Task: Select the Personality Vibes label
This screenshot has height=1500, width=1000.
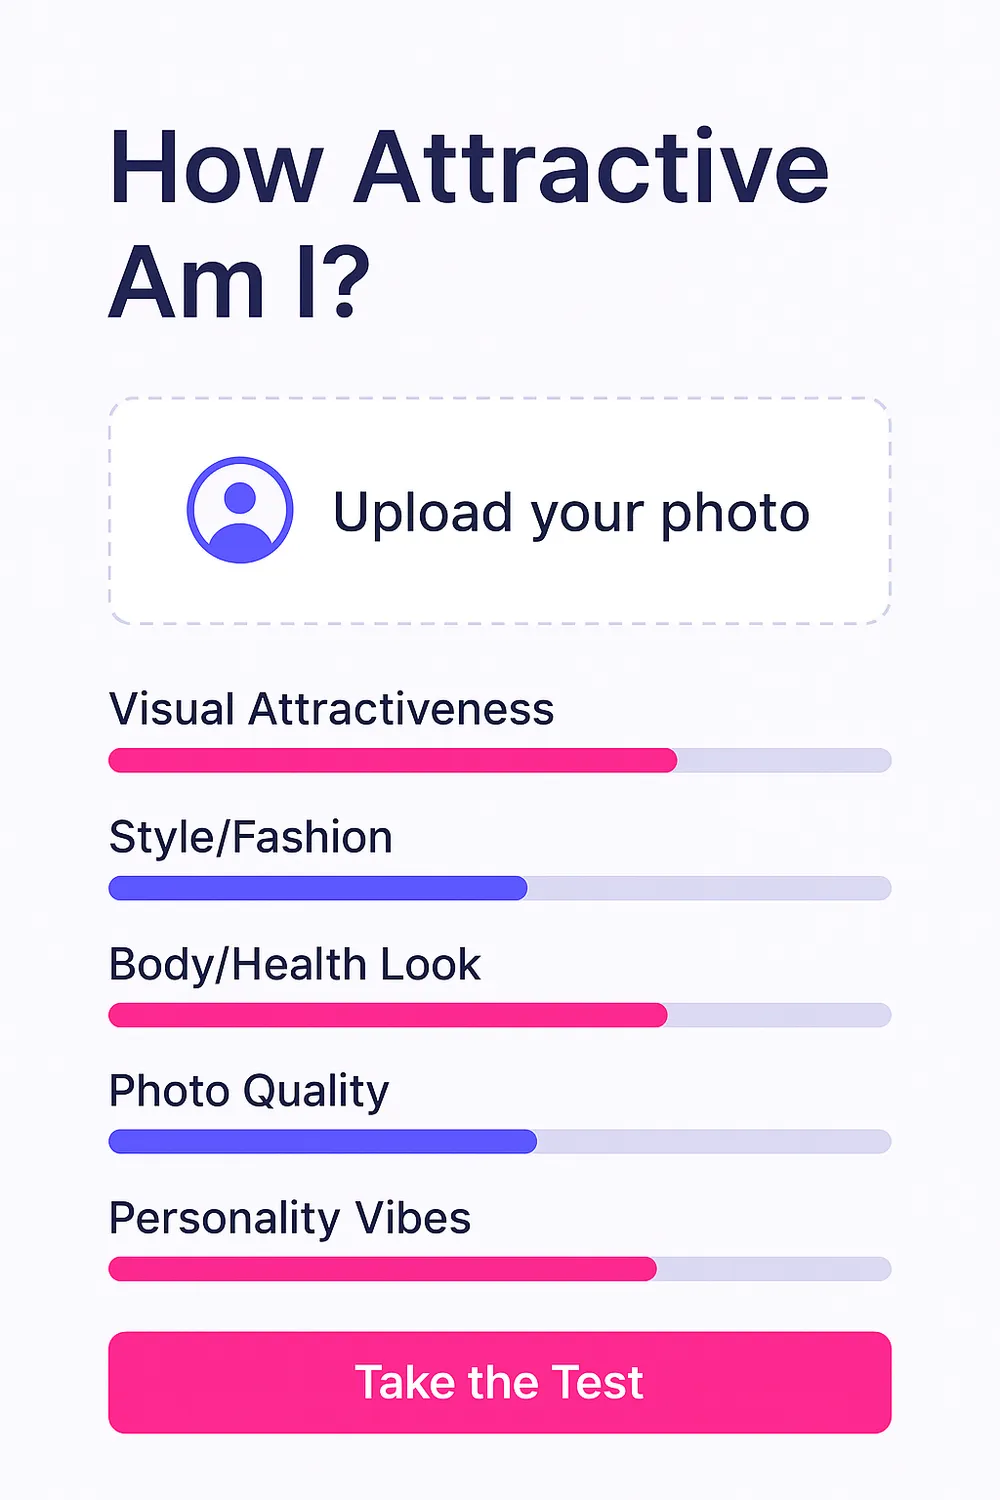Action: tap(289, 1219)
